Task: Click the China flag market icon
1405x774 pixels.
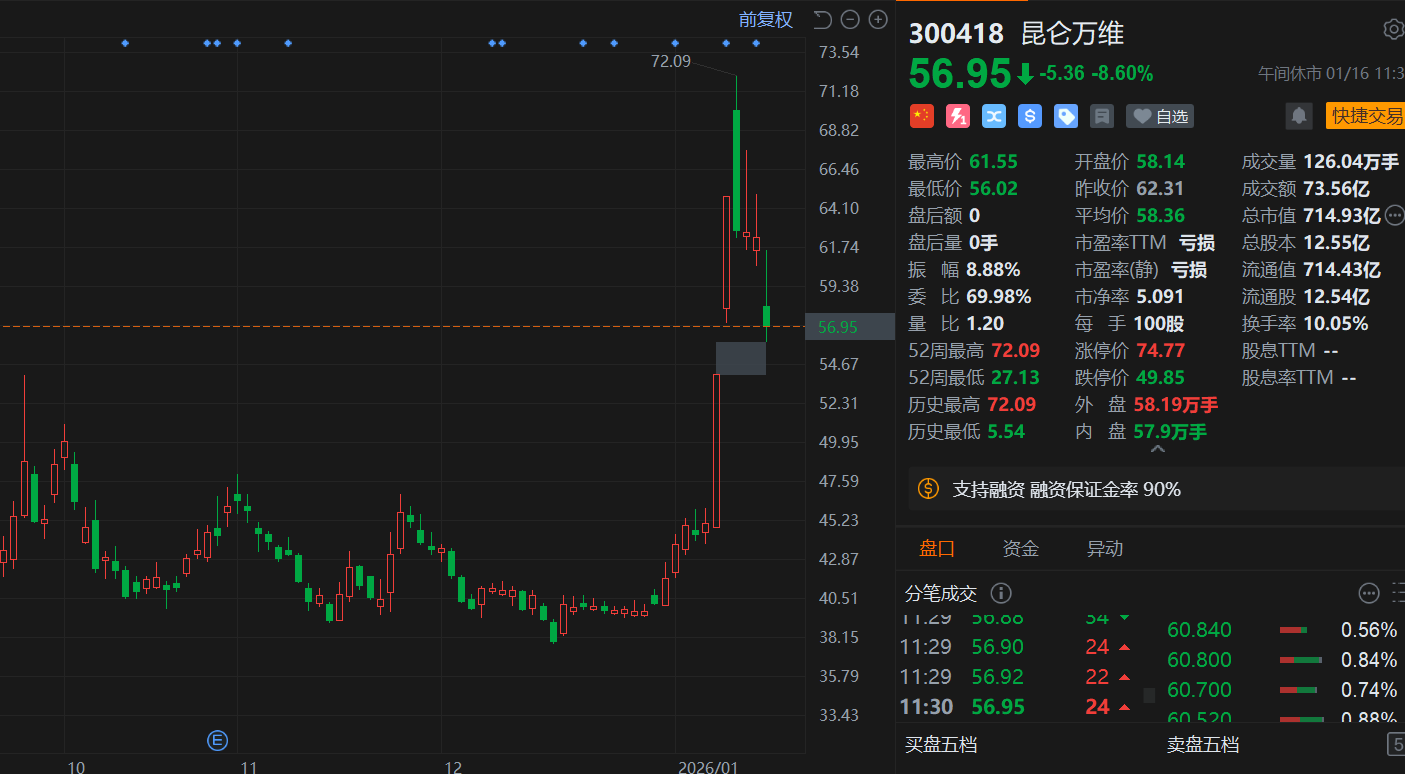Action: pyautogui.click(x=921, y=116)
